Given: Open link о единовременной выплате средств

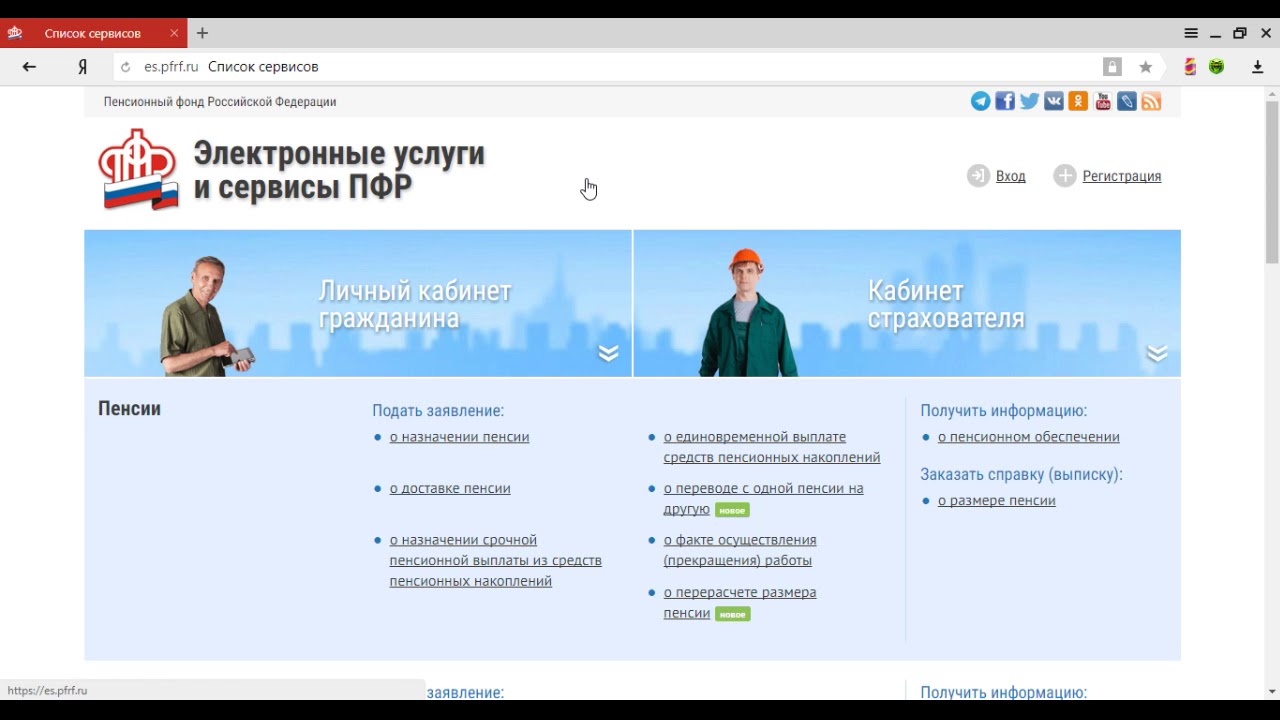Looking at the screenshot, I should [x=772, y=447].
